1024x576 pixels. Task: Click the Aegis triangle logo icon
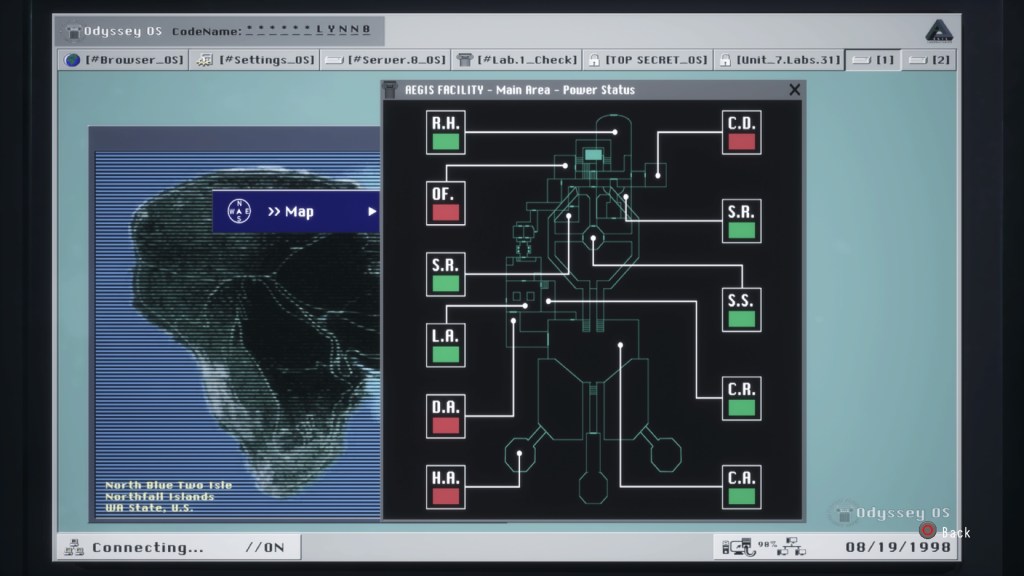pos(938,31)
